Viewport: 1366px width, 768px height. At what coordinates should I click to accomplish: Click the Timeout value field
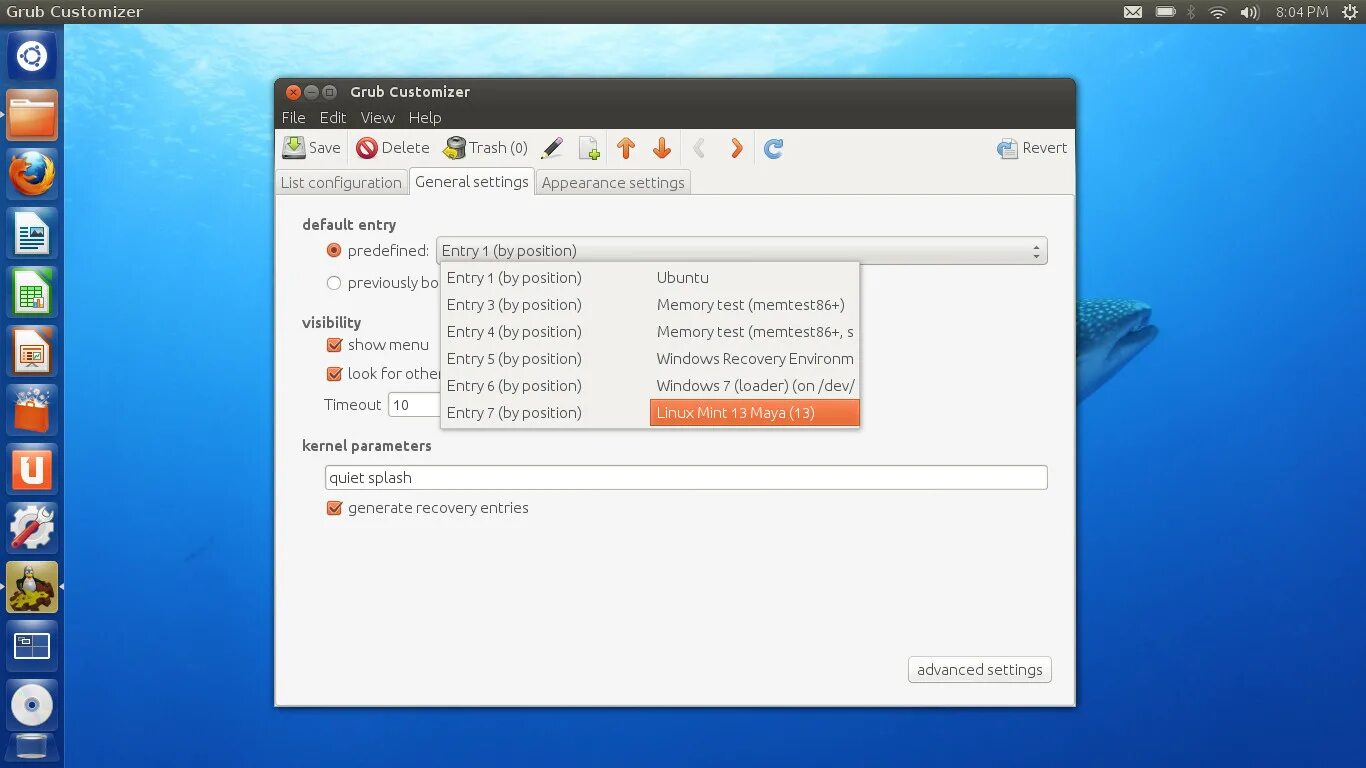(x=414, y=404)
